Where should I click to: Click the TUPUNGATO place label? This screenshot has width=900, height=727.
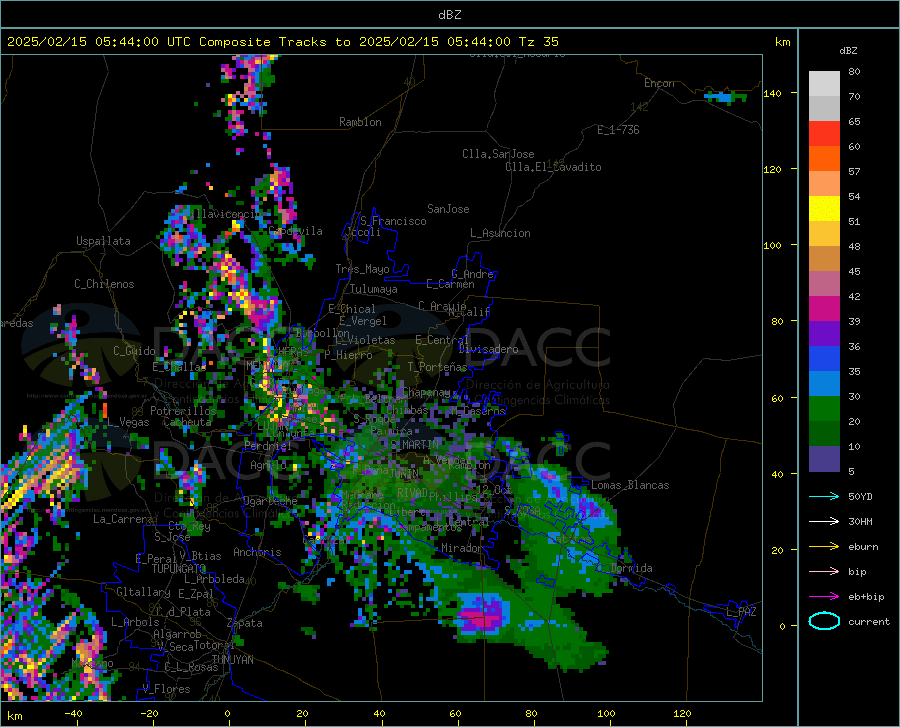pos(179,569)
